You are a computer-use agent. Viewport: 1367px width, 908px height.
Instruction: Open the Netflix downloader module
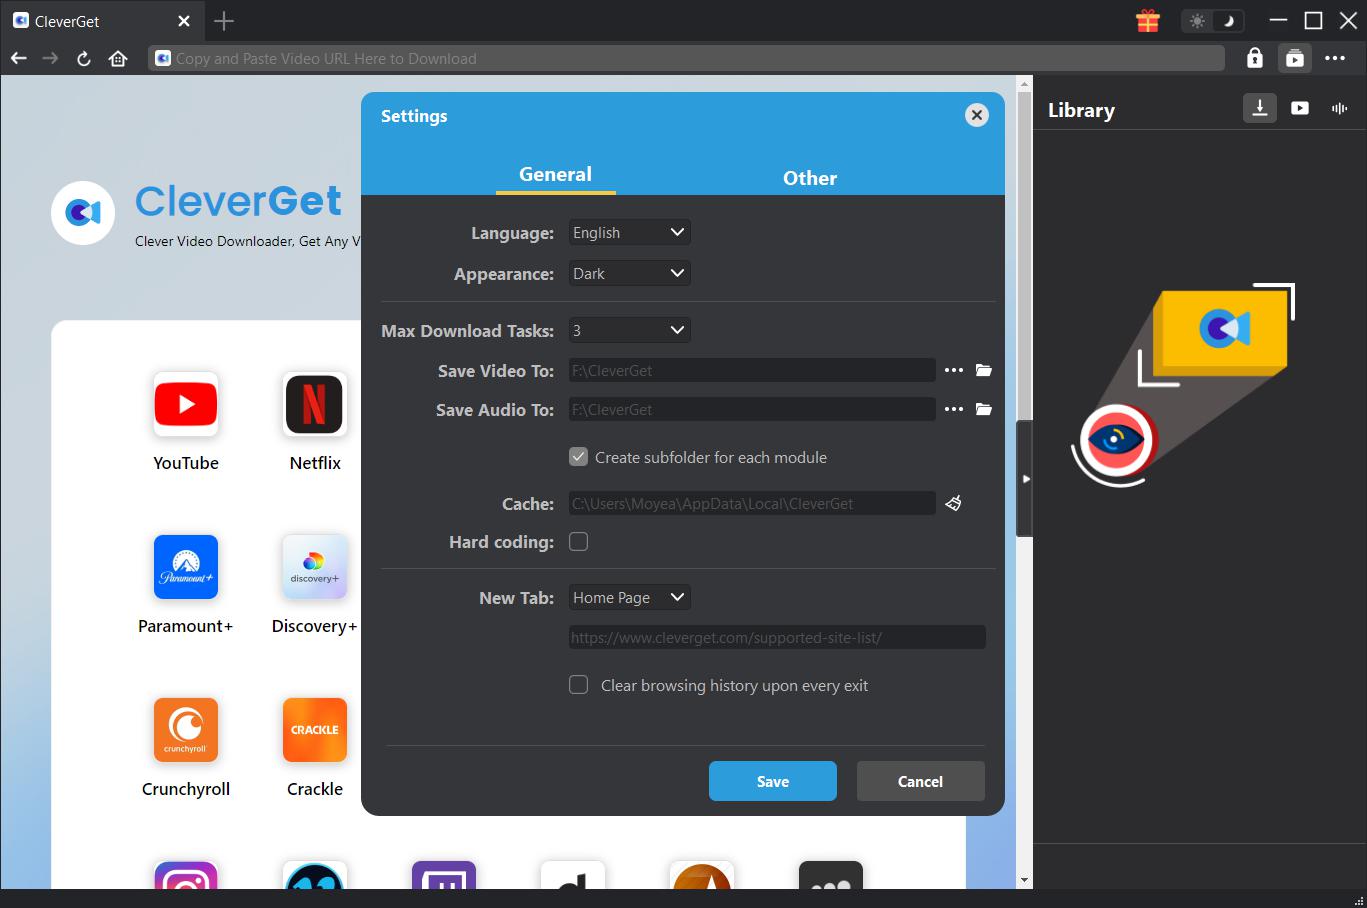click(x=314, y=404)
